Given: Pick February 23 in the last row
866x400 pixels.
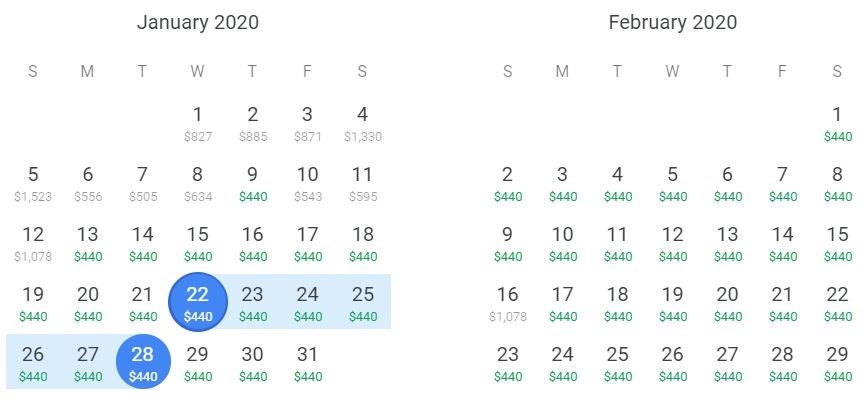Looking at the screenshot, I should pos(508,362).
